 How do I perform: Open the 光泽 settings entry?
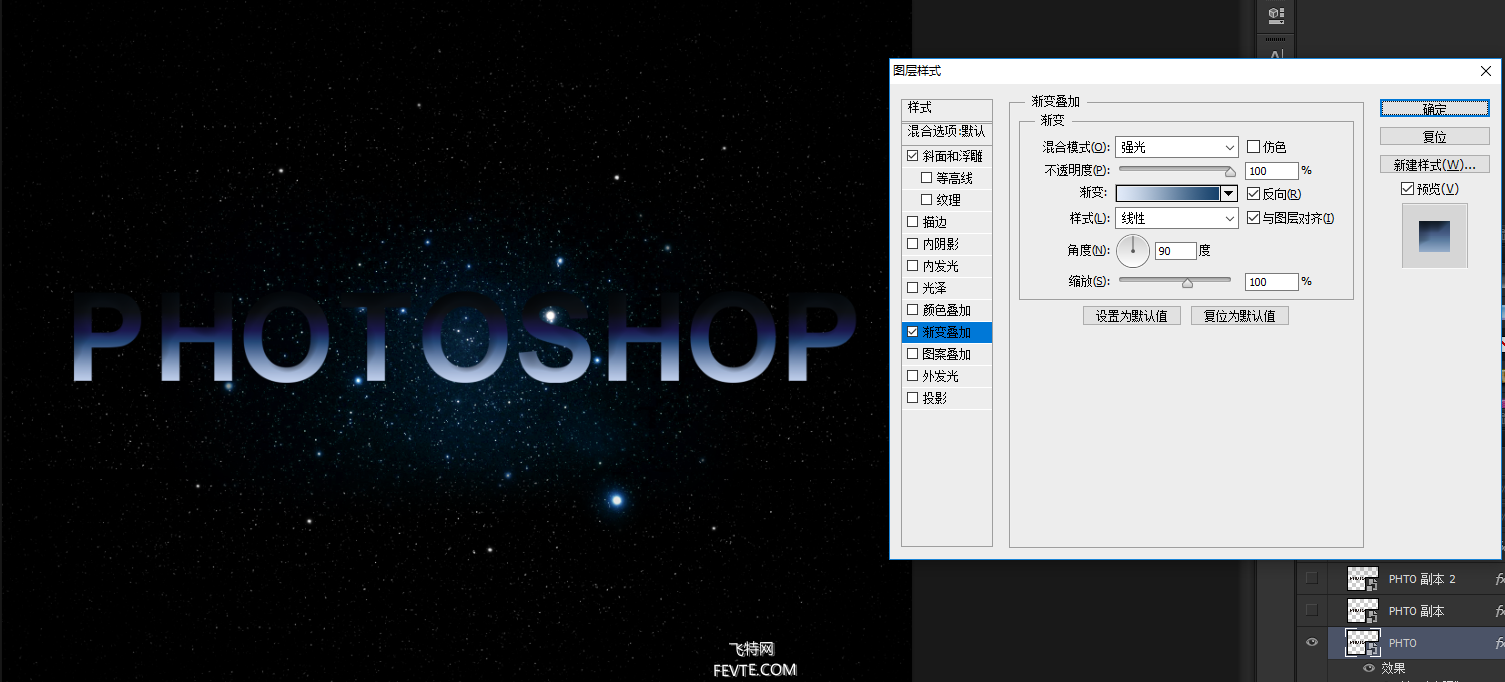(x=934, y=288)
